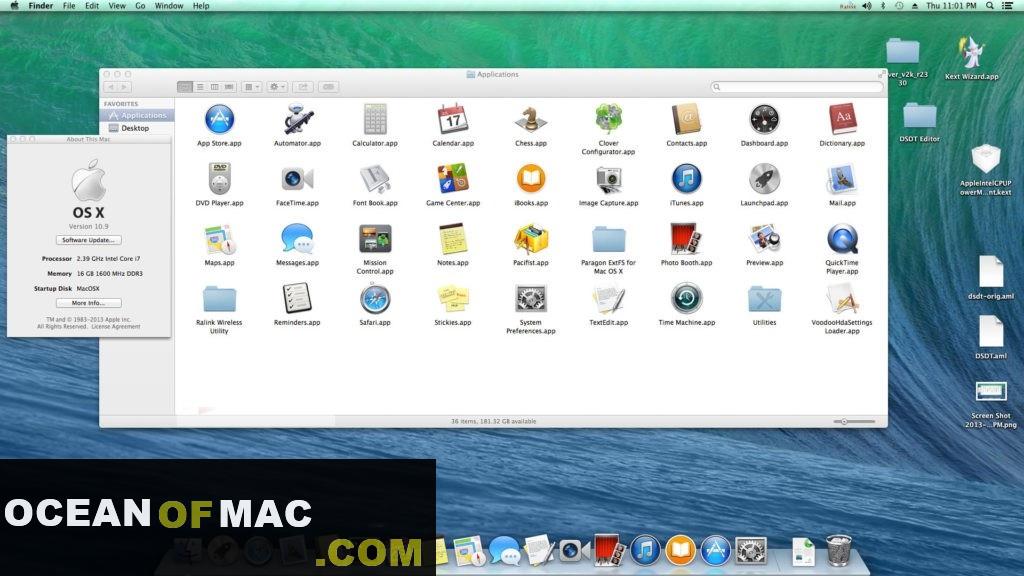
Task: Open the Help menu
Action: (x=201, y=6)
